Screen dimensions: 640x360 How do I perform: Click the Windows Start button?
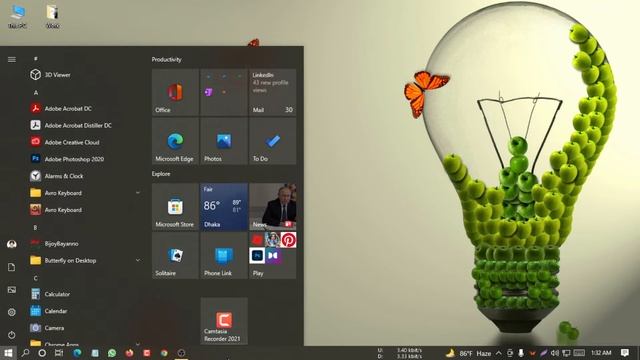[8, 353]
